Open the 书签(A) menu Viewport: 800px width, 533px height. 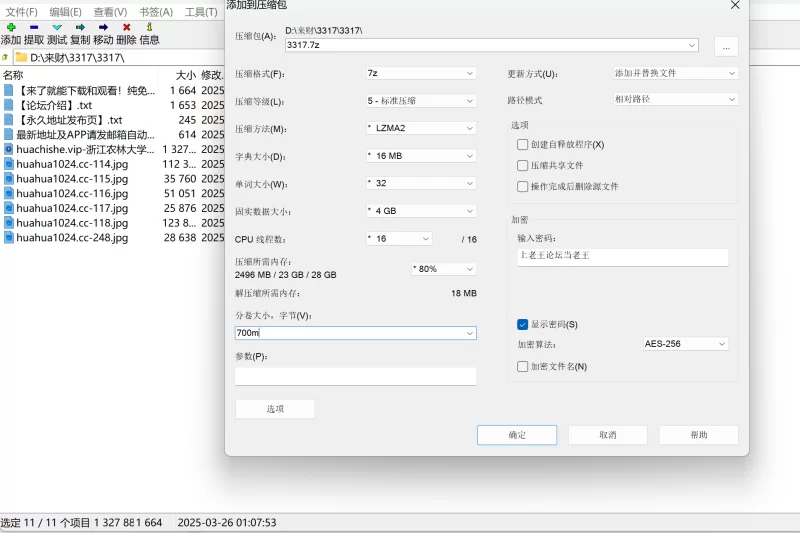point(156,12)
